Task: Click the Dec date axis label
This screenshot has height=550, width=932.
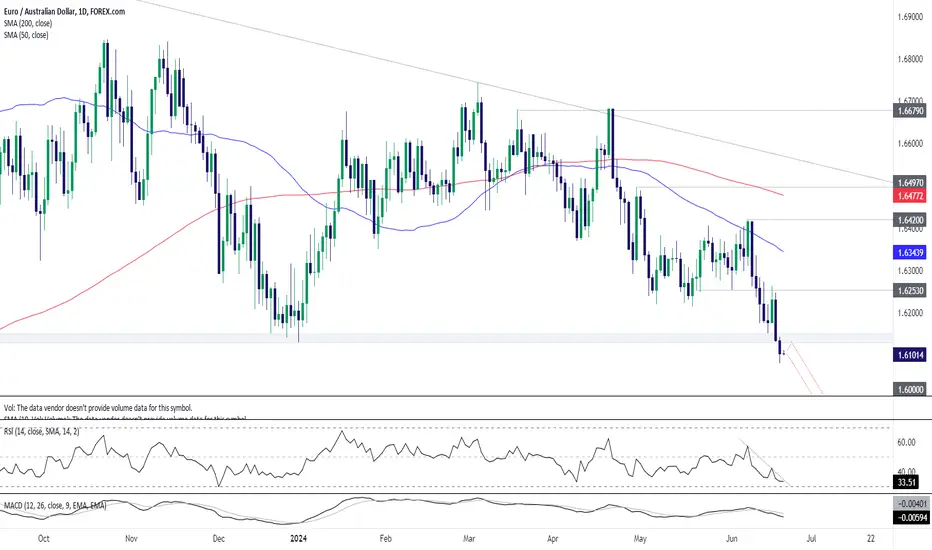Action: tap(219, 539)
